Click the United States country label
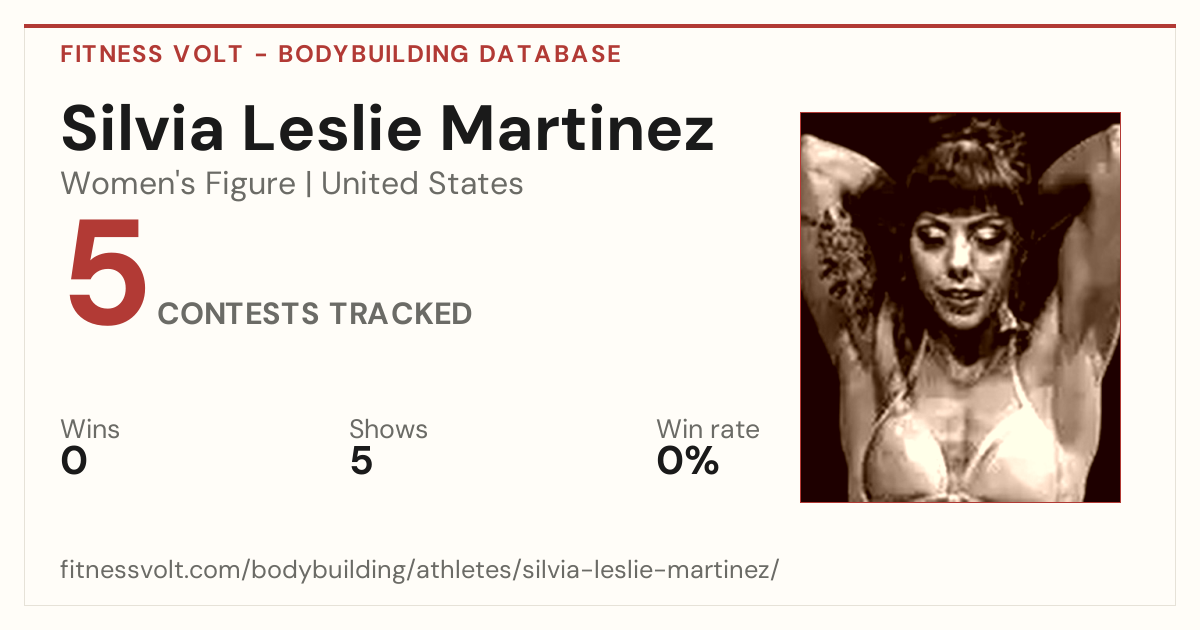Viewport: 1200px width, 630px height. (422, 184)
